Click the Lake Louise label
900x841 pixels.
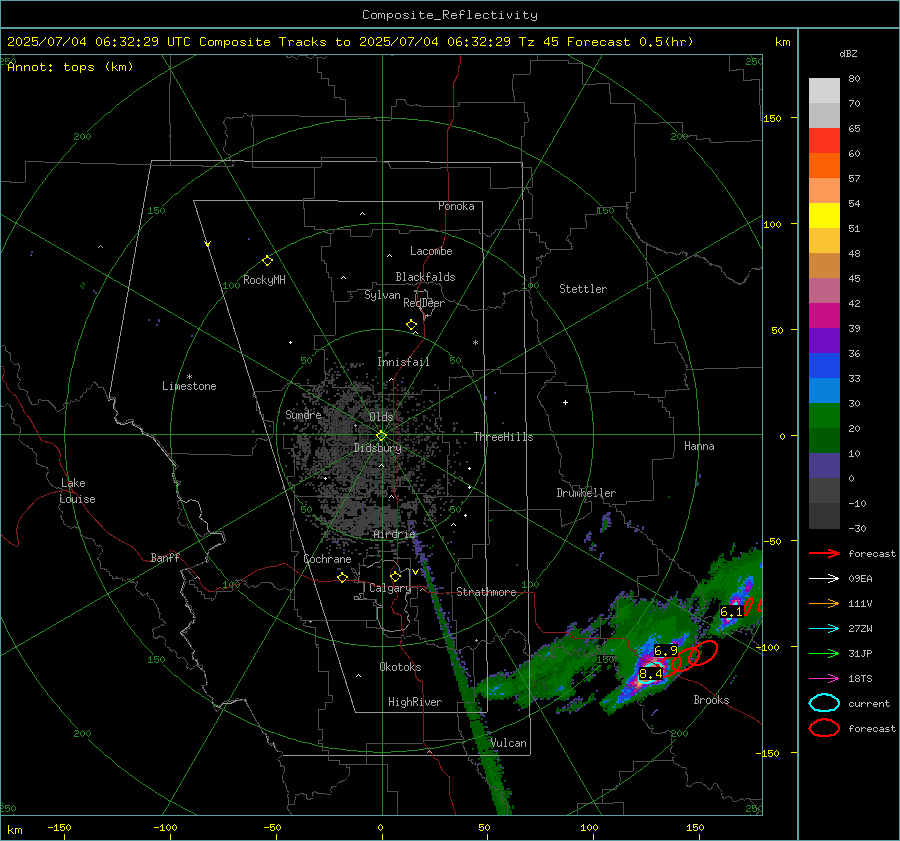[x=77, y=491]
